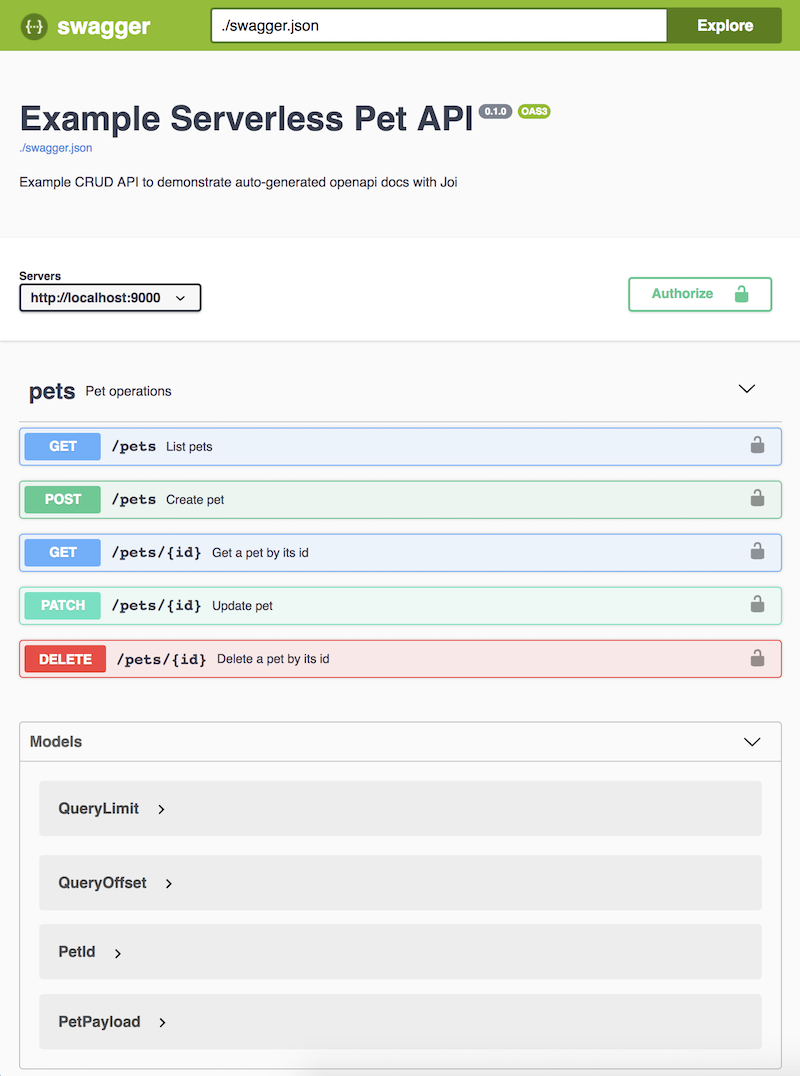Click the 0.1.0 version badge
The width and height of the screenshot is (800, 1076).
[495, 111]
